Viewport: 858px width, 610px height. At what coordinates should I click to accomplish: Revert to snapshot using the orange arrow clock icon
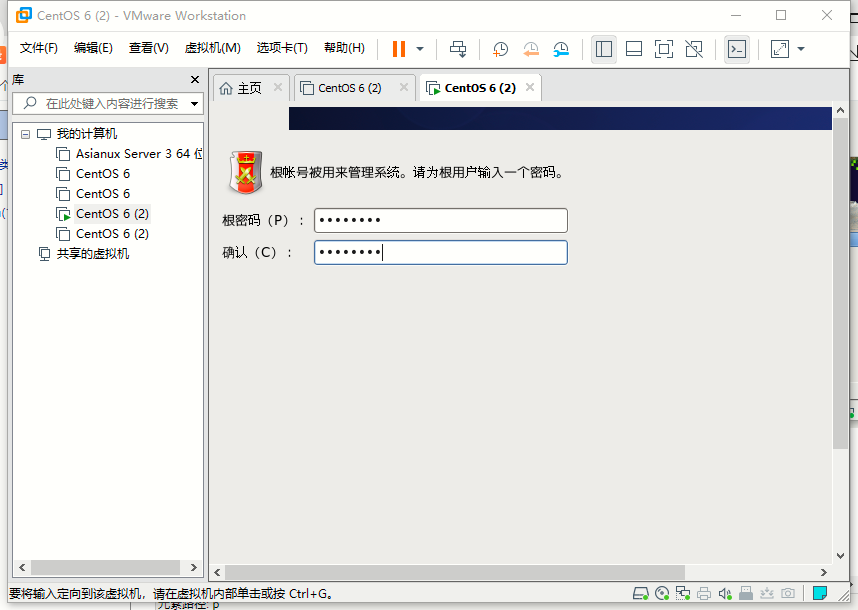tap(530, 49)
